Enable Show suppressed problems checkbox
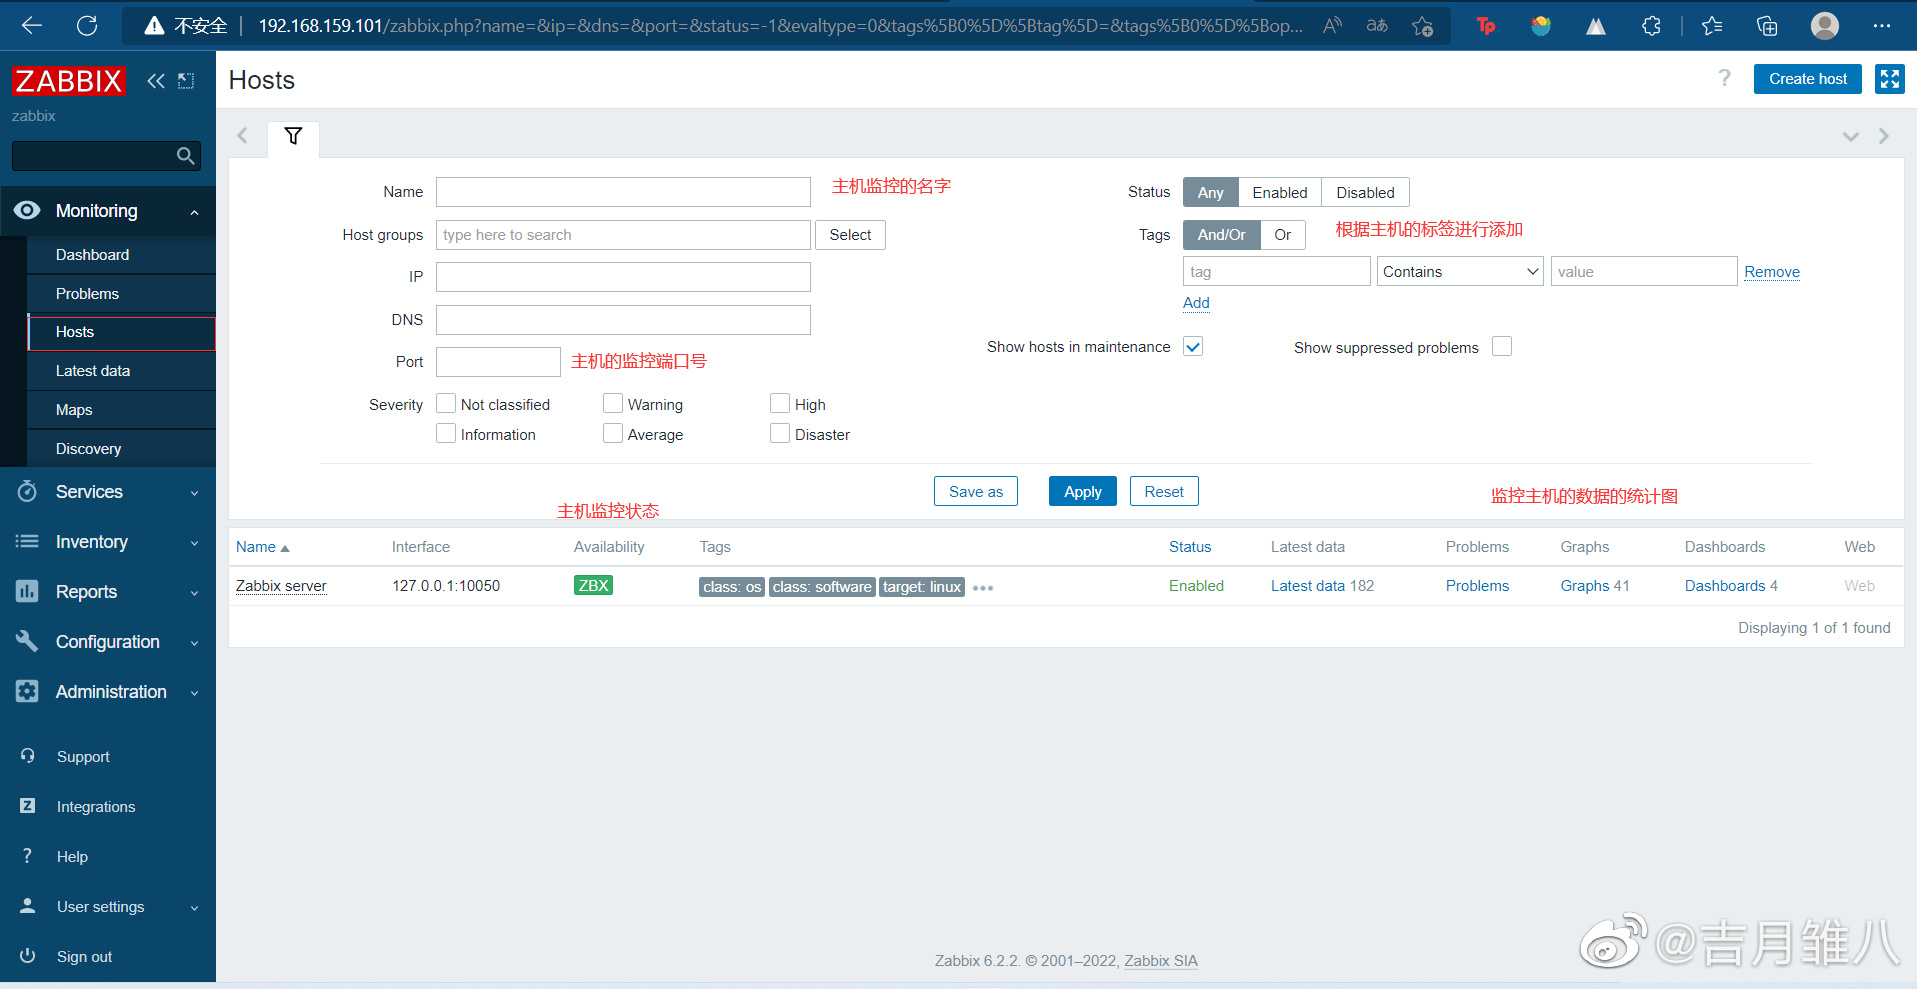1917x989 pixels. coord(1502,346)
